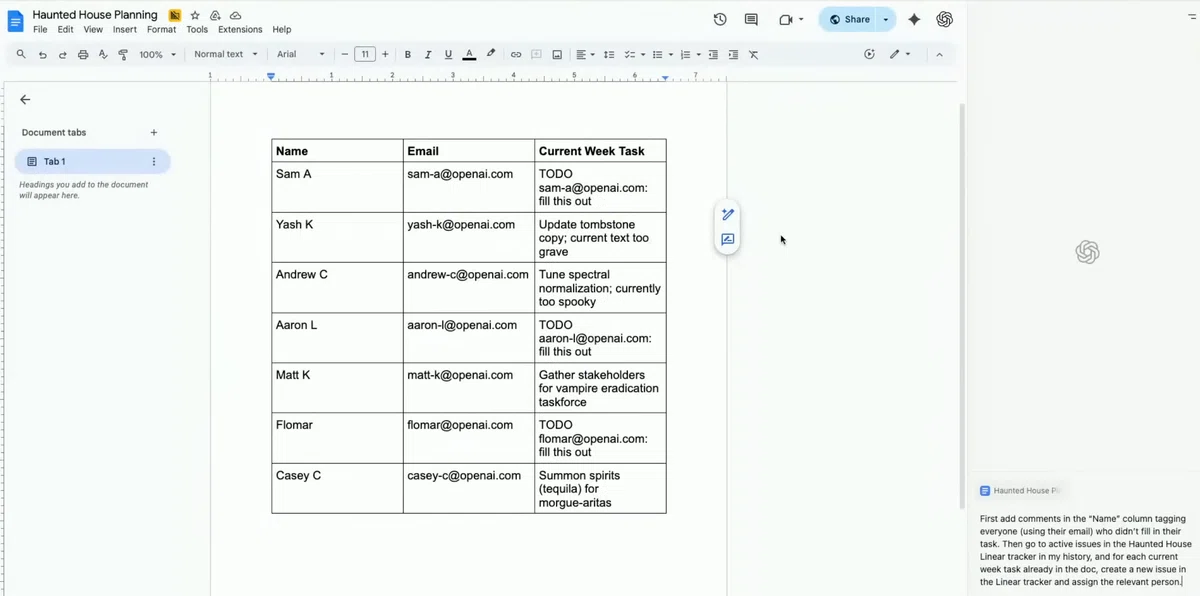Open version history clock icon
The width and height of the screenshot is (1200, 596).
pos(720,19)
